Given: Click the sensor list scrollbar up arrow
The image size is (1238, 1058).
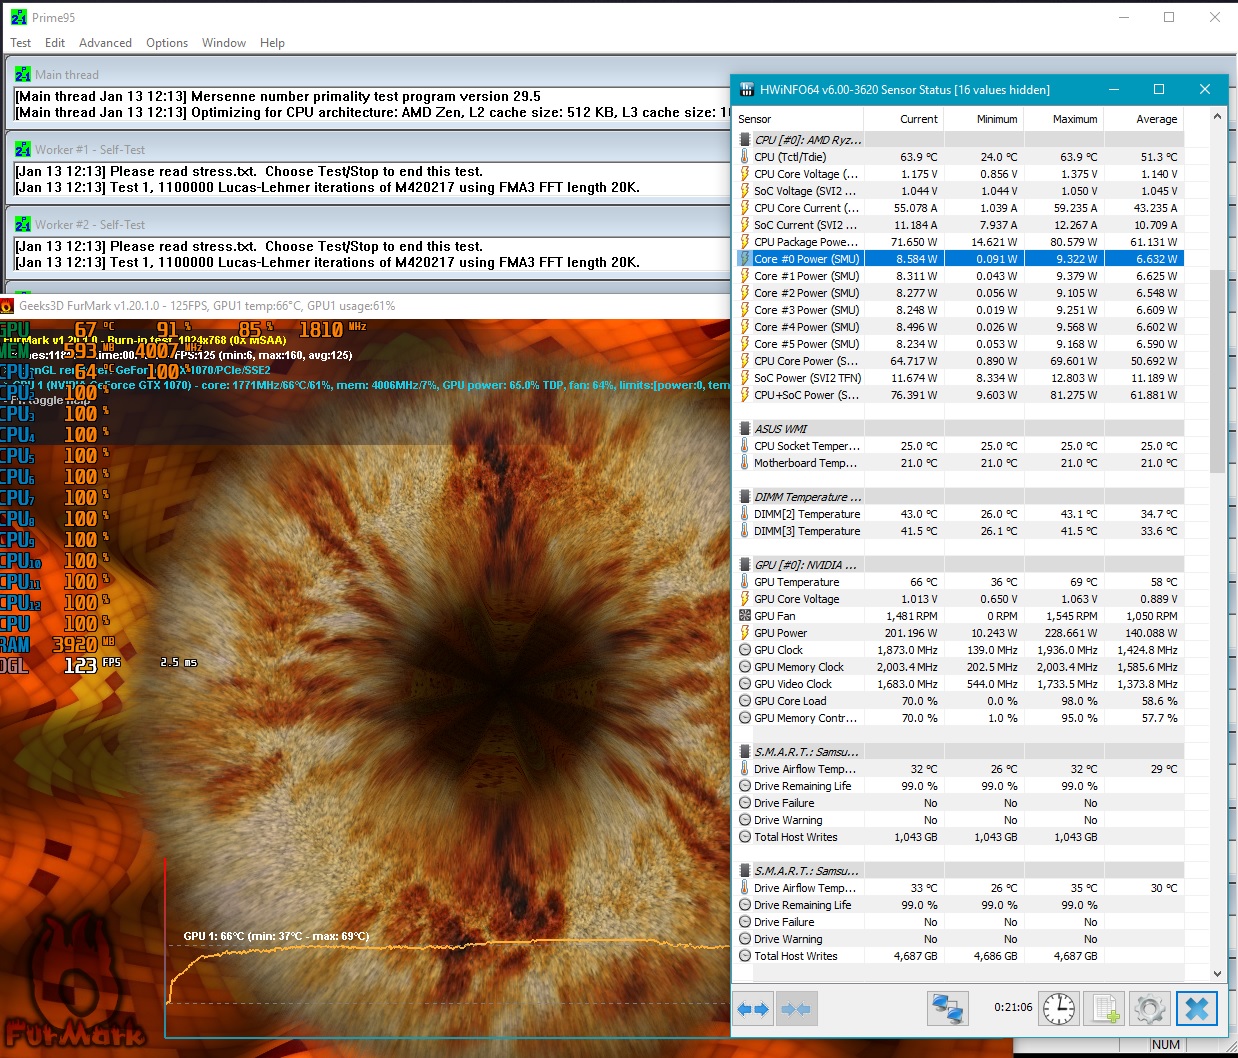Looking at the screenshot, I should (x=1217, y=117).
